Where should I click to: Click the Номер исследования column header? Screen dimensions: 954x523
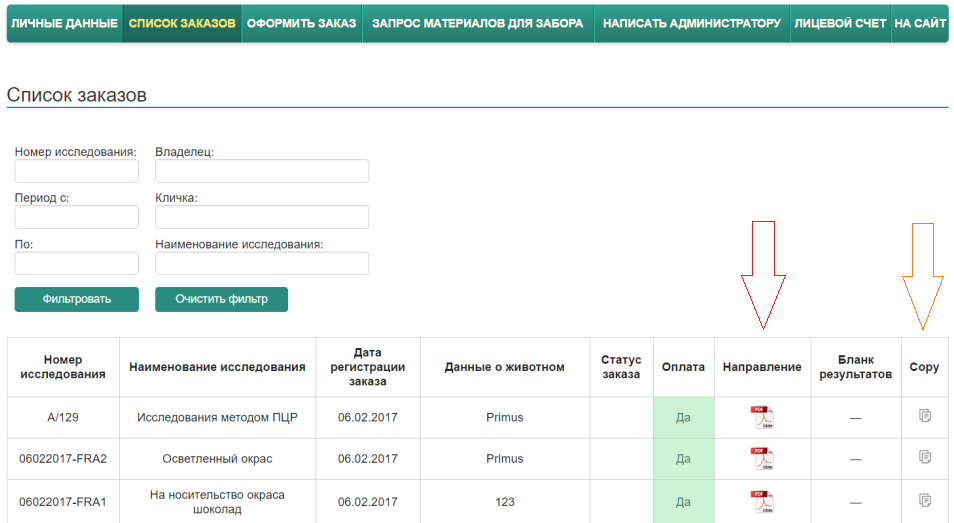coord(63,367)
